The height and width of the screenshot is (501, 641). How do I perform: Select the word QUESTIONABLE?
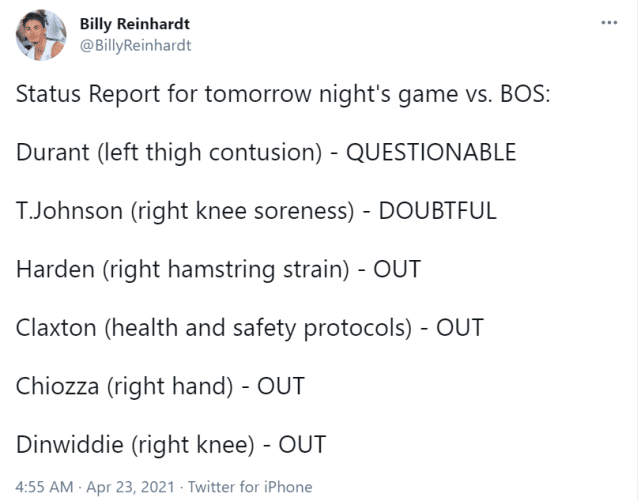(431, 153)
